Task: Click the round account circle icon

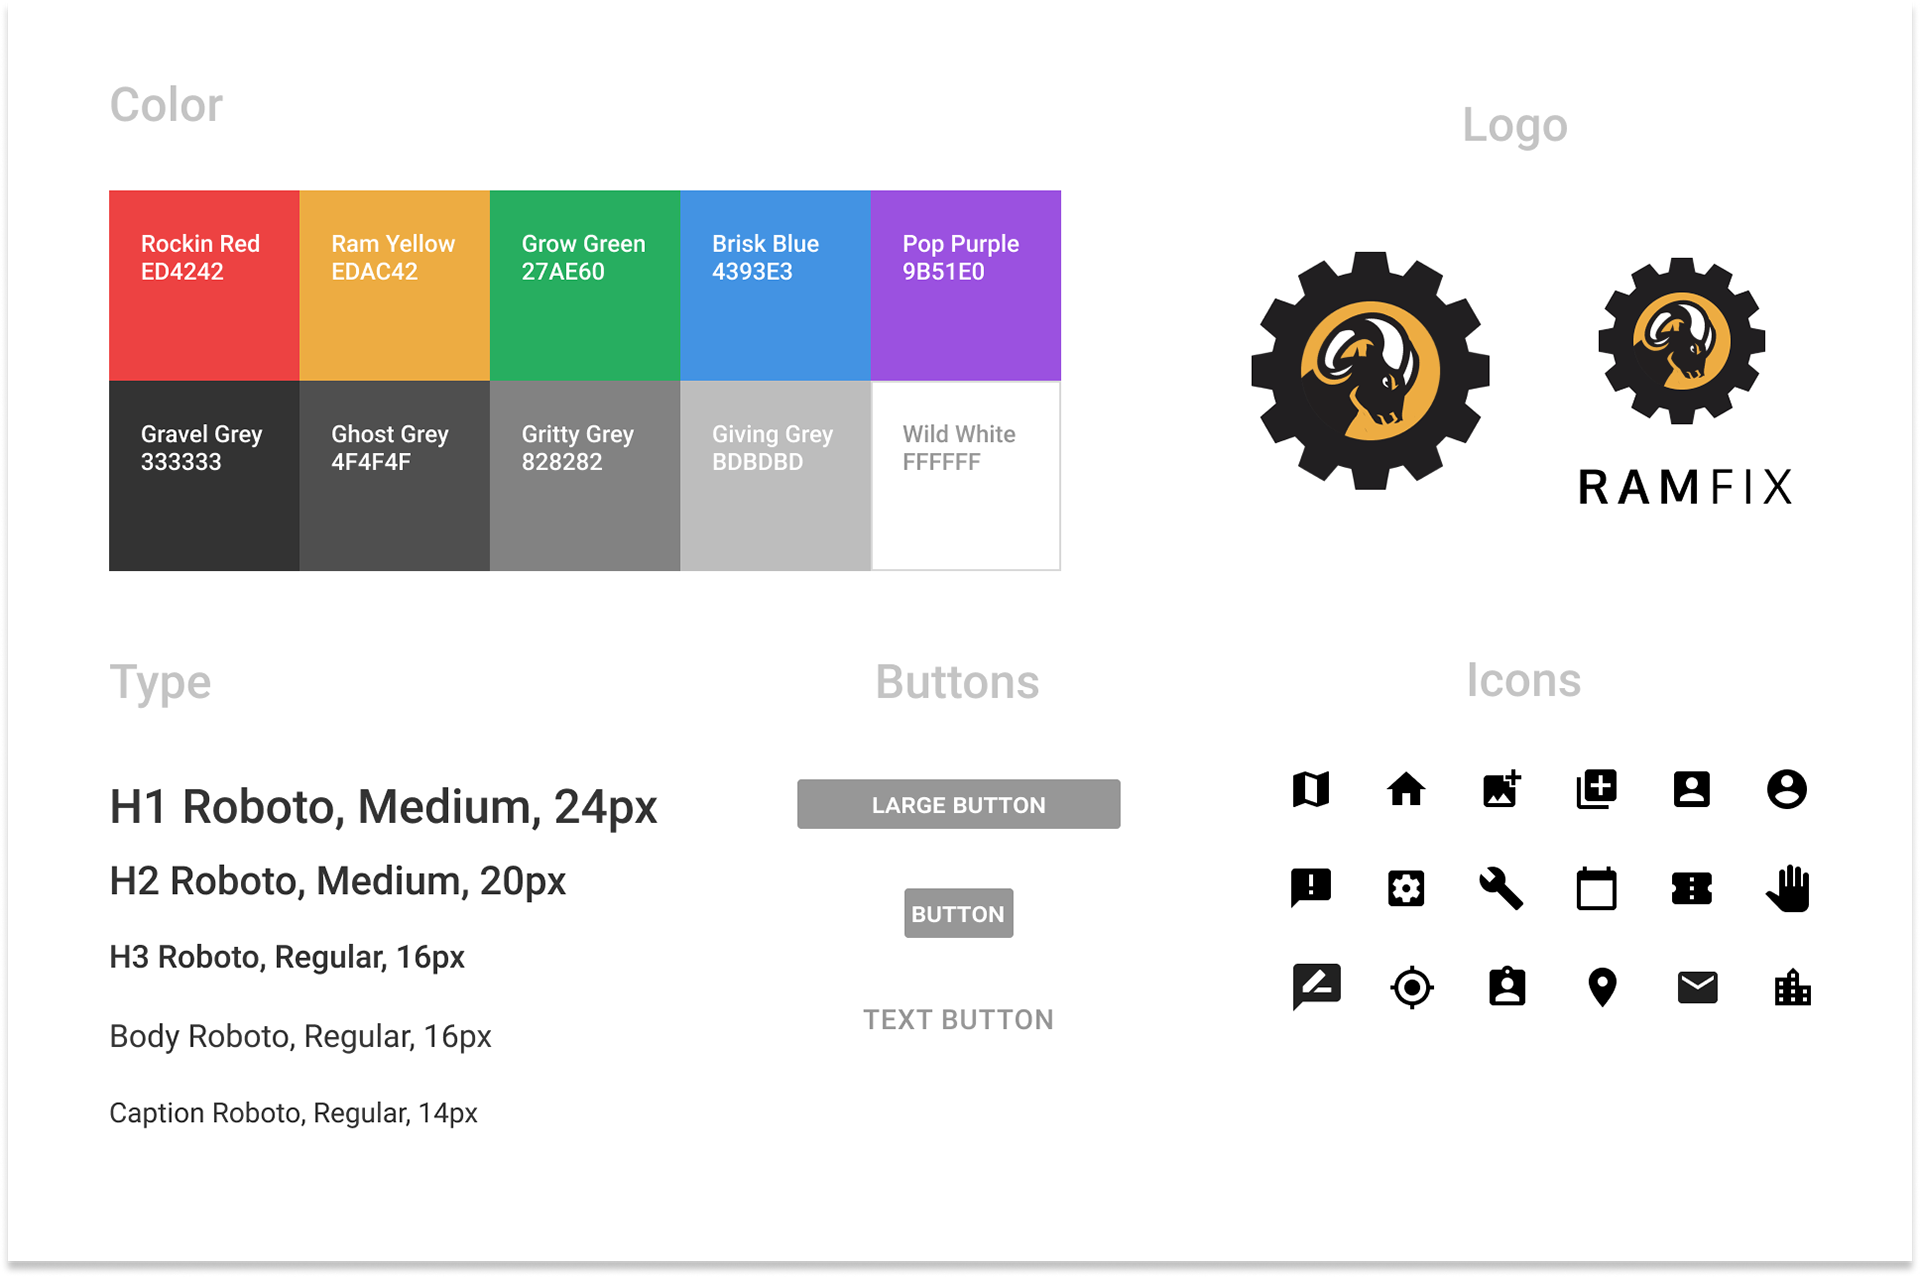Action: [1787, 789]
